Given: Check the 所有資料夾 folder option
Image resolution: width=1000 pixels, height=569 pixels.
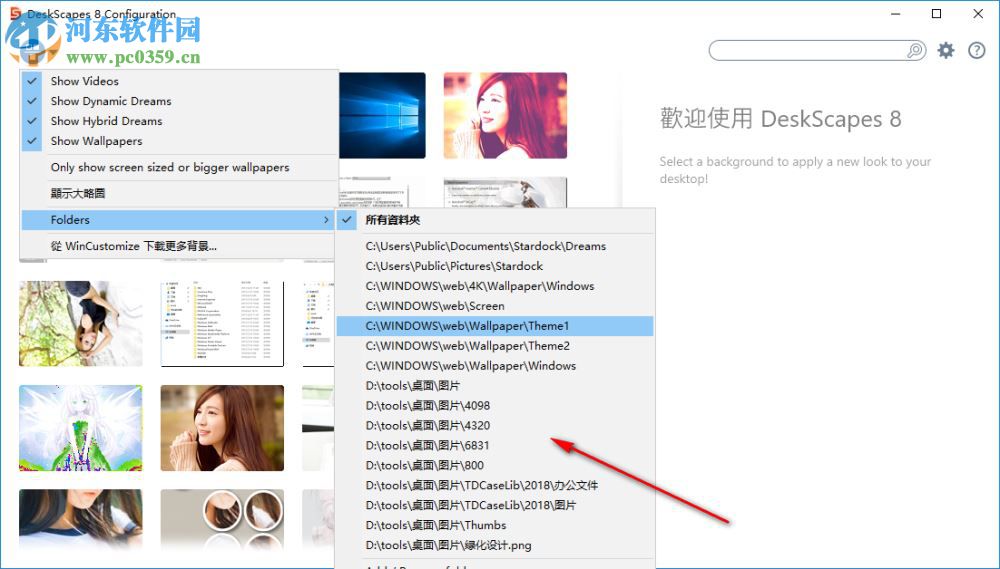Looking at the screenshot, I should (495, 219).
